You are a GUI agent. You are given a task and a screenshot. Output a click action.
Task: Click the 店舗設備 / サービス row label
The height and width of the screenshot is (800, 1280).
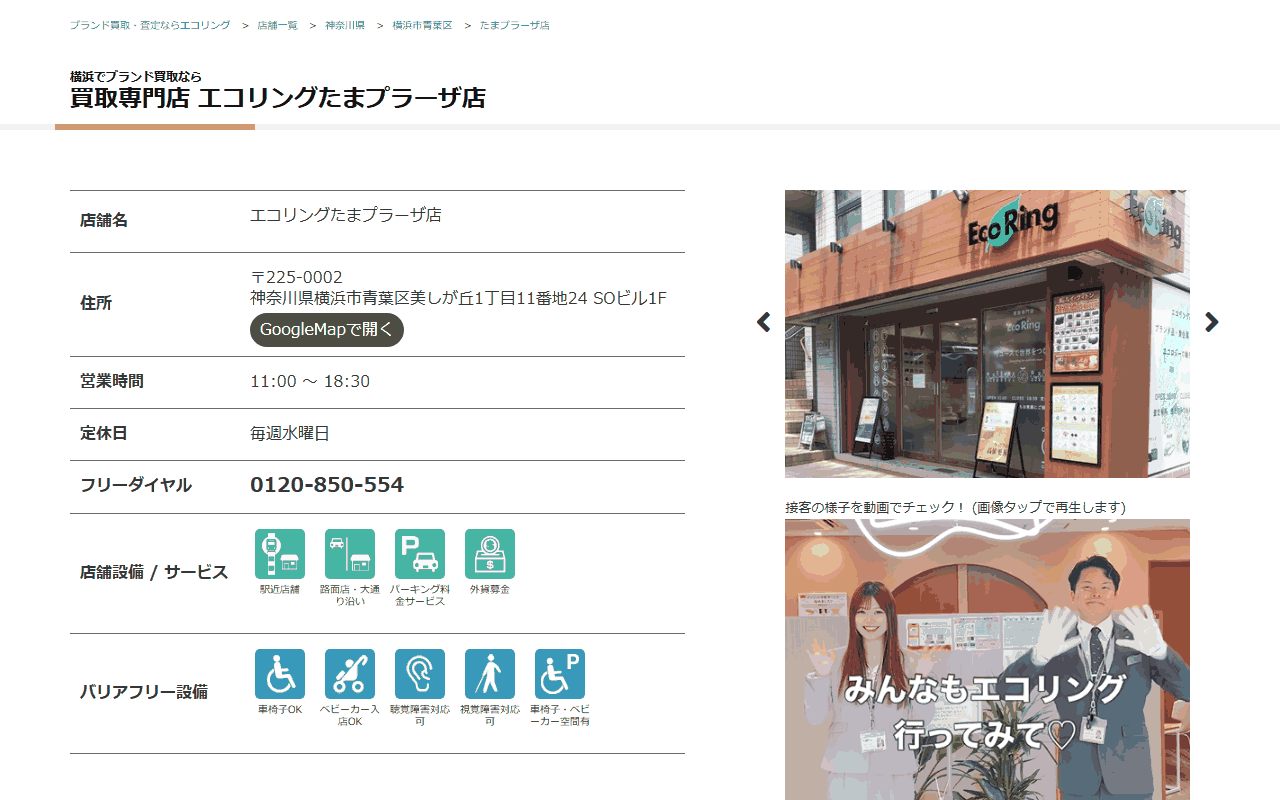154,573
